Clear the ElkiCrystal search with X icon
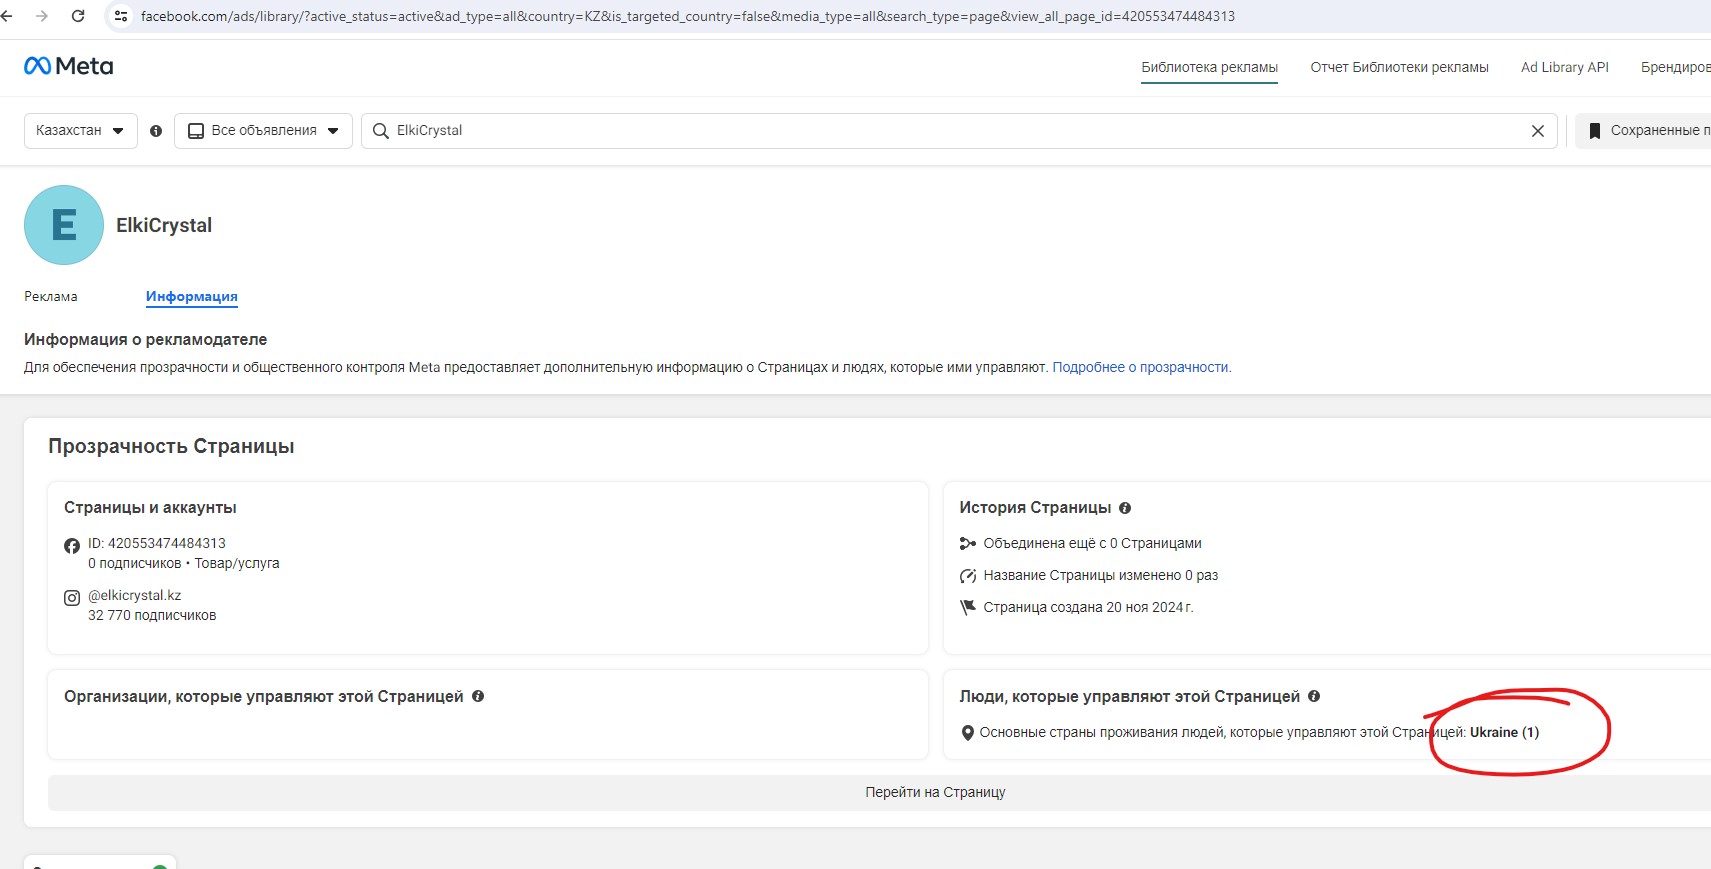 pos(1537,131)
